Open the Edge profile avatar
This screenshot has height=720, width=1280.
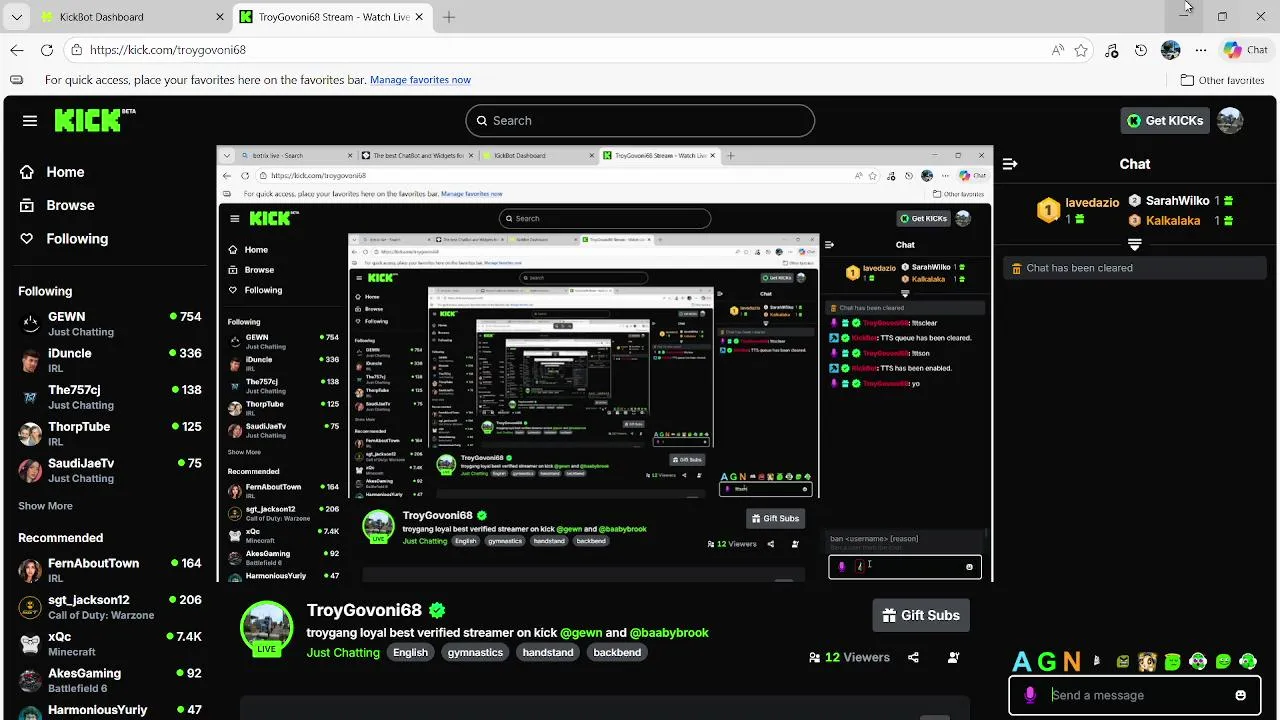tap(1171, 50)
